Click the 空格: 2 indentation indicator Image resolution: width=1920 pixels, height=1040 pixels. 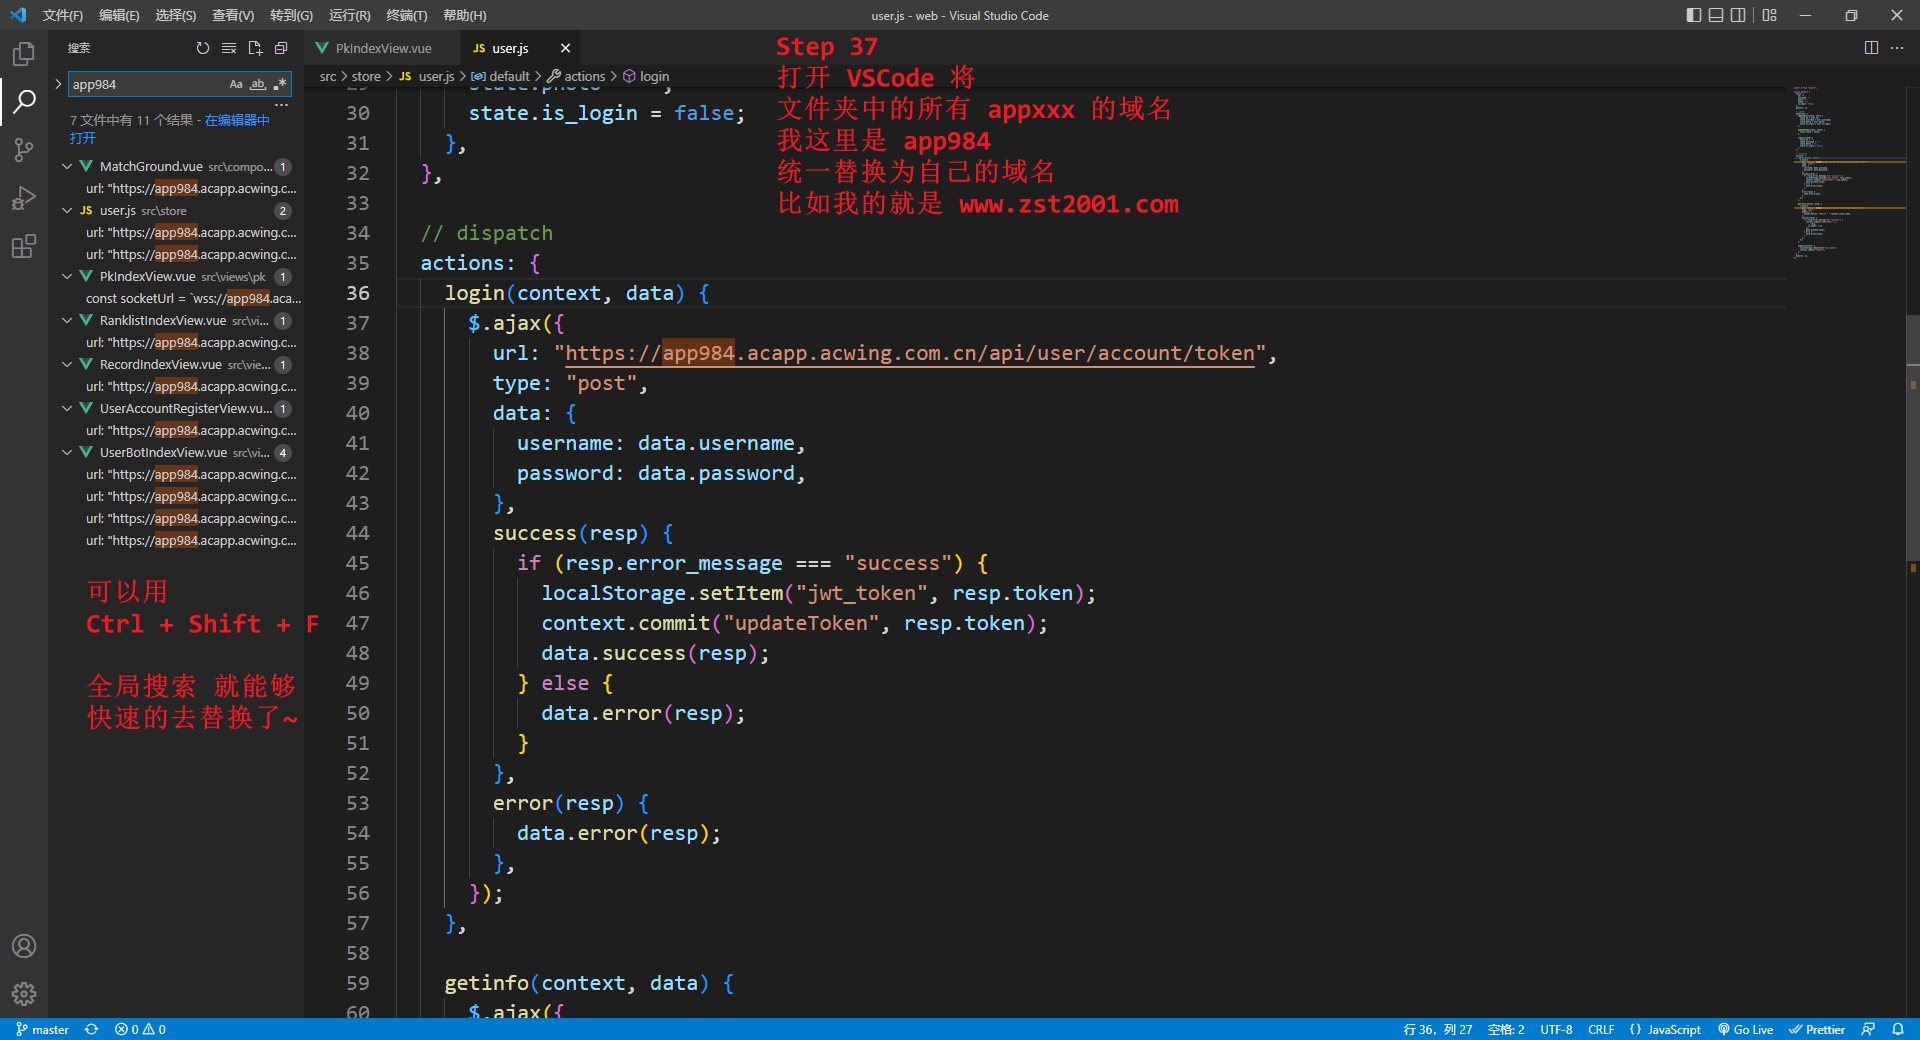(1506, 1029)
